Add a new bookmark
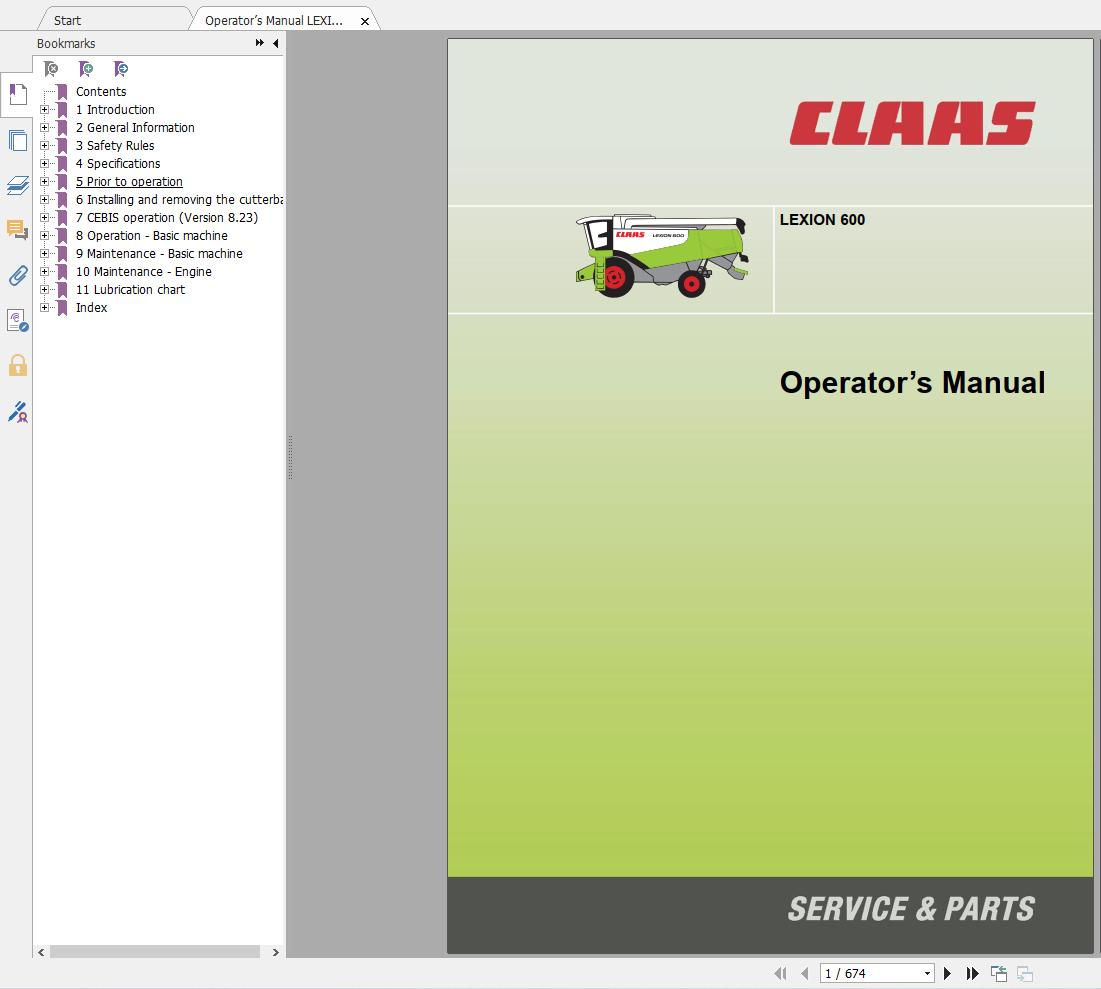 coord(85,68)
